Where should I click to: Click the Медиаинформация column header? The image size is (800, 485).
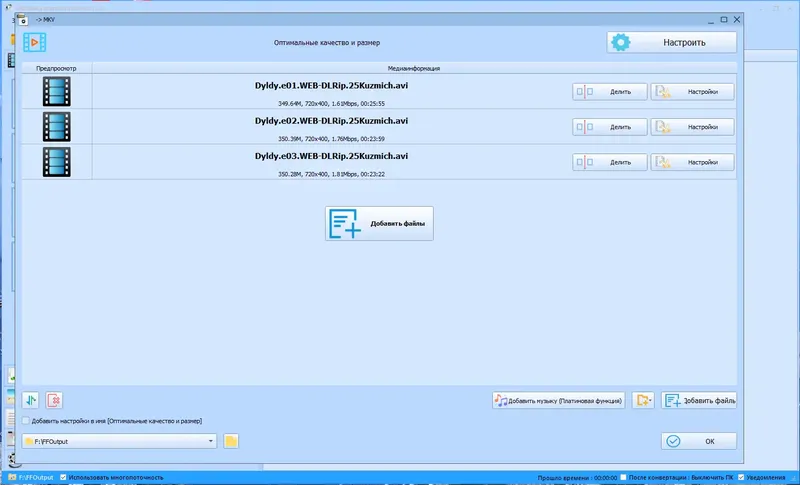pyautogui.click(x=414, y=68)
